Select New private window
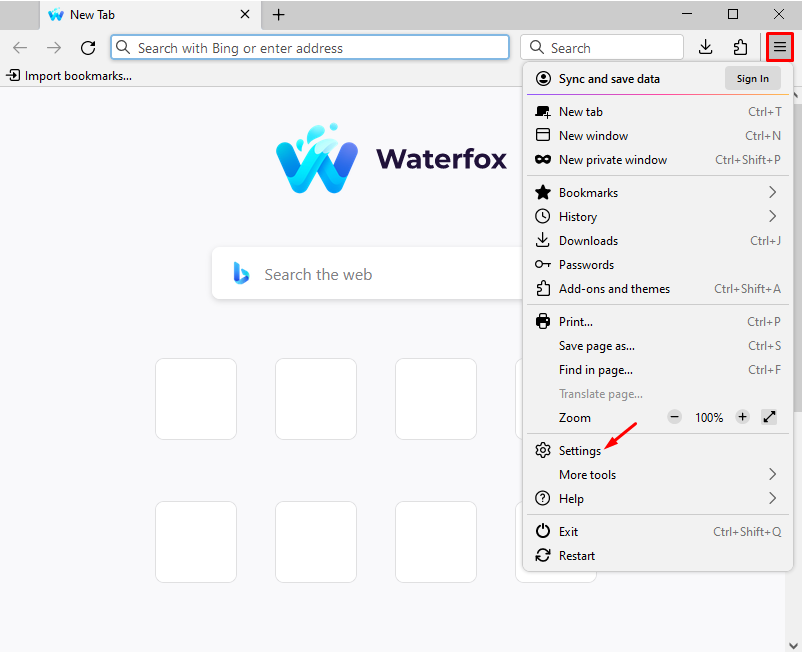Screen dimensions: 804x656 pos(612,159)
